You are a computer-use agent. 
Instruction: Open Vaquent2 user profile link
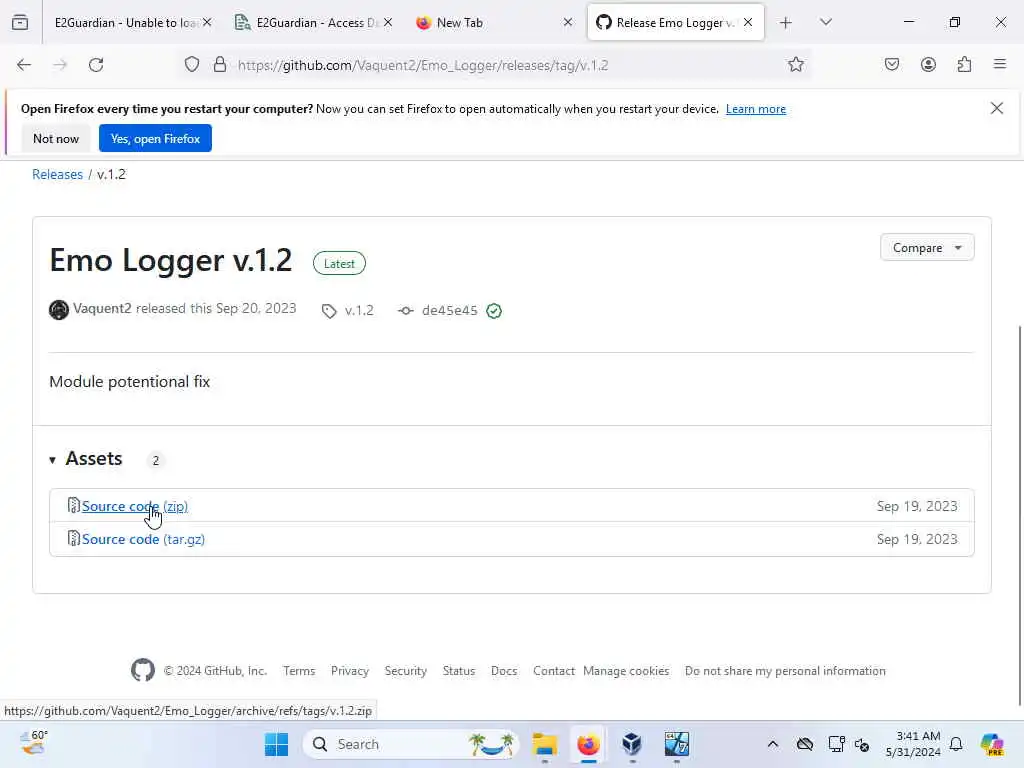click(102, 308)
